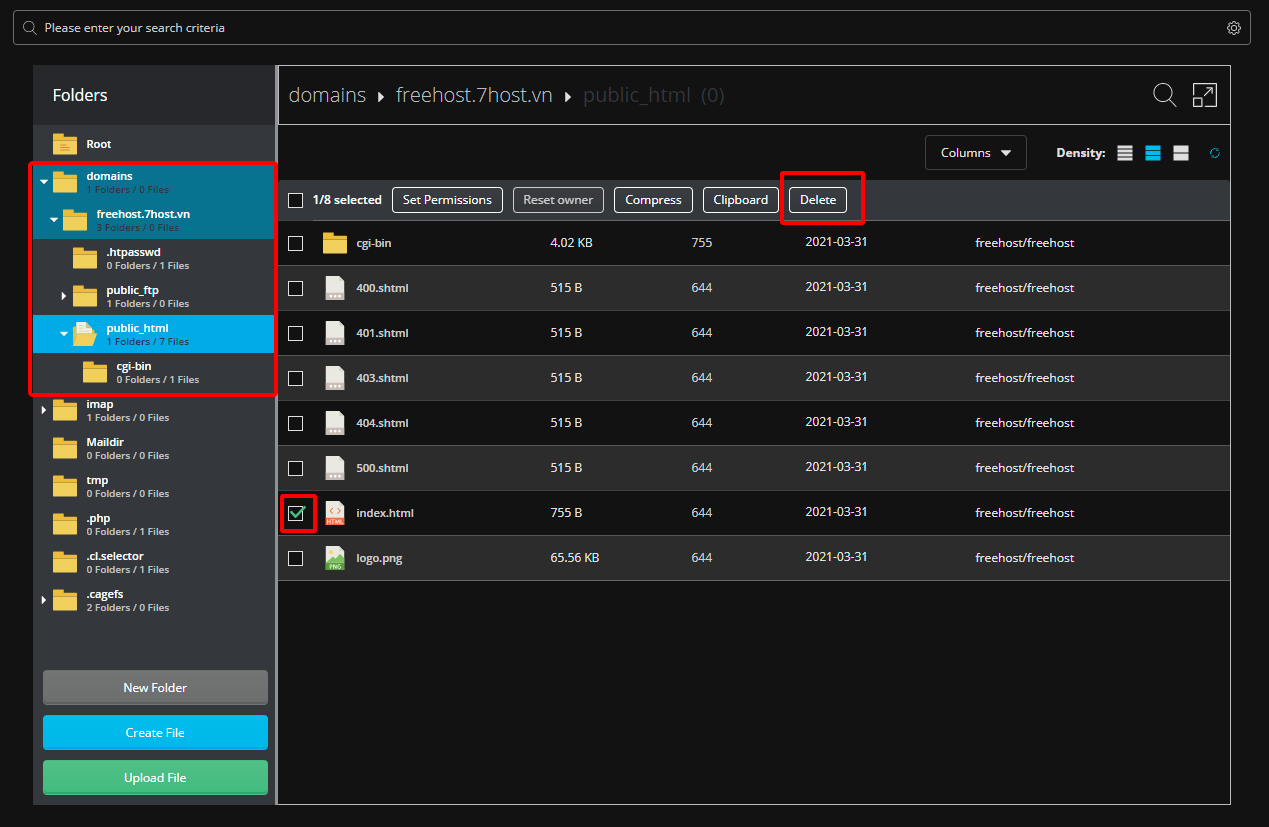Click the Maildir folder icon
The height and width of the screenshot is (827, 1269).
point(65,448)
